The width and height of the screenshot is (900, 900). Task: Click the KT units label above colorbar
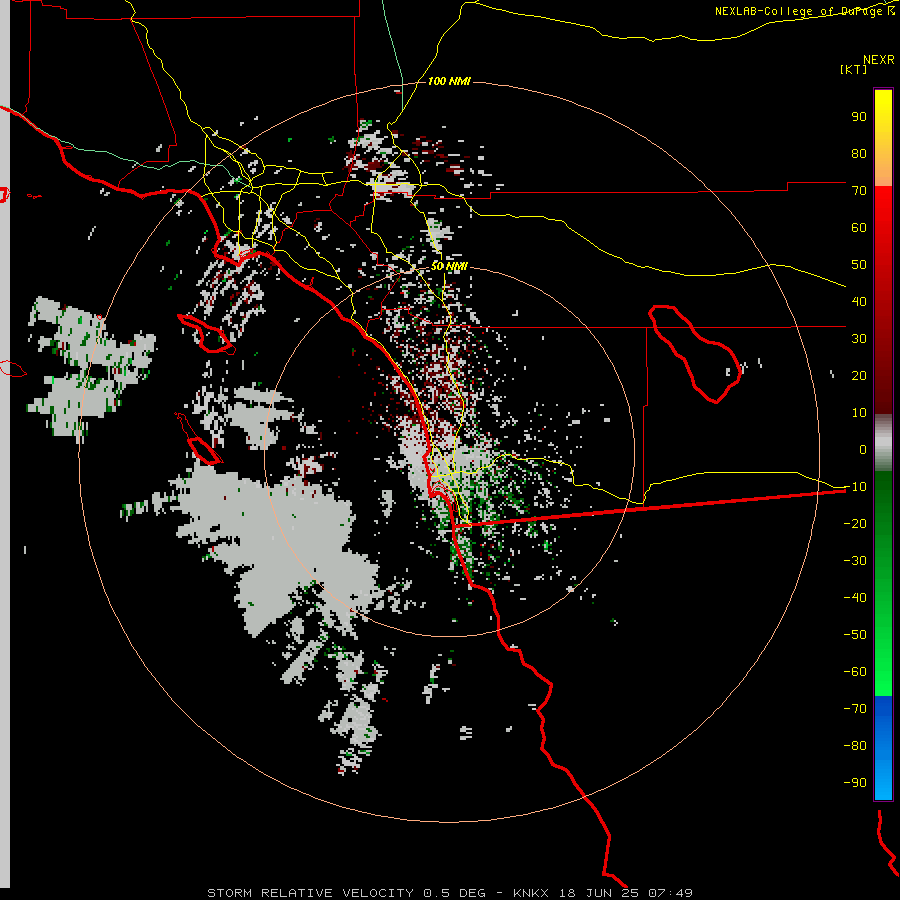(x=854, y=69)
